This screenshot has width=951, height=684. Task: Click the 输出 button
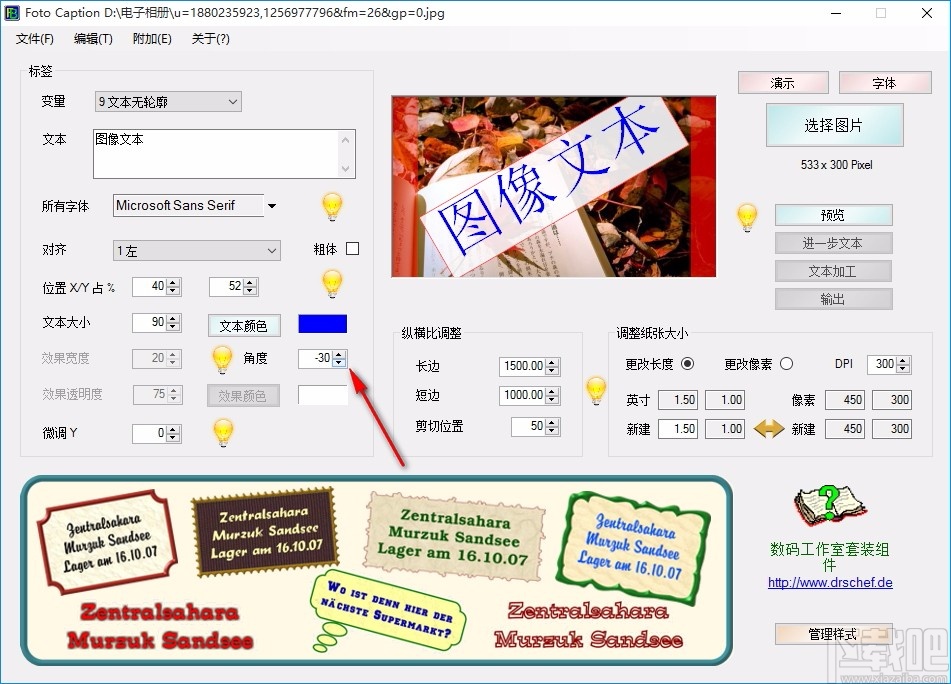click(x=833, y=299)
